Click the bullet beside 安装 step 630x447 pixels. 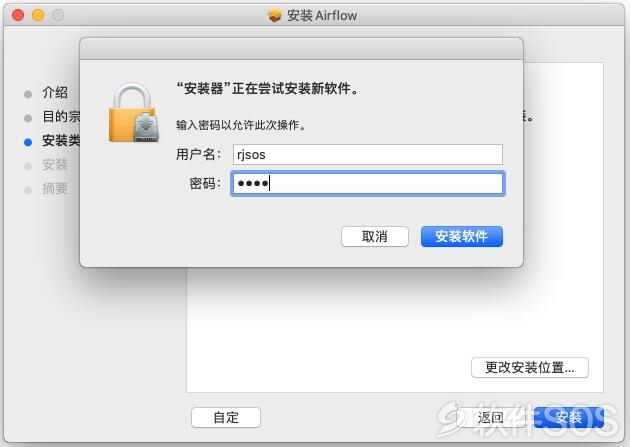(x=28, y=166)
